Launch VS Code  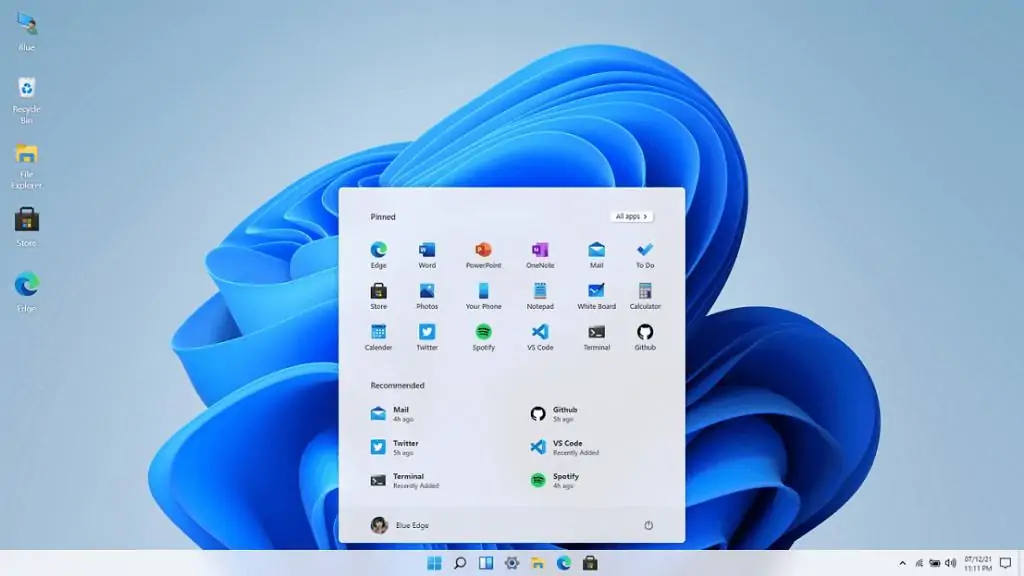pyautogui.click(x=540, y=337)
